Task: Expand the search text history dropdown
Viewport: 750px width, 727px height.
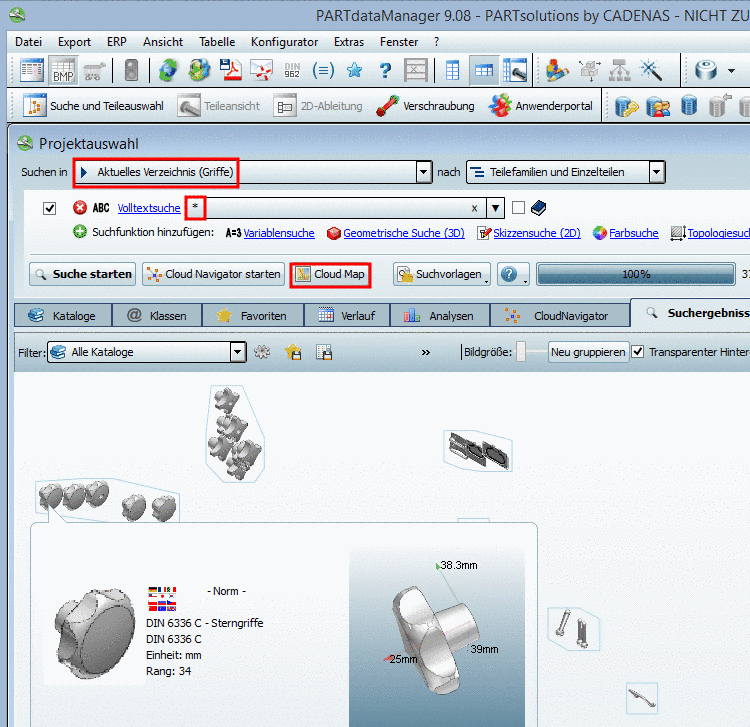Action: click(x=495, y=208)
